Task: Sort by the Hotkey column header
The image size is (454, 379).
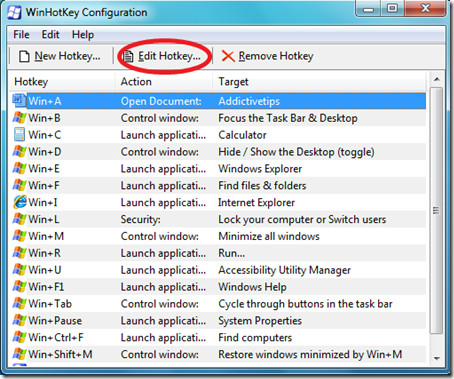Action: tap(62, 82)
